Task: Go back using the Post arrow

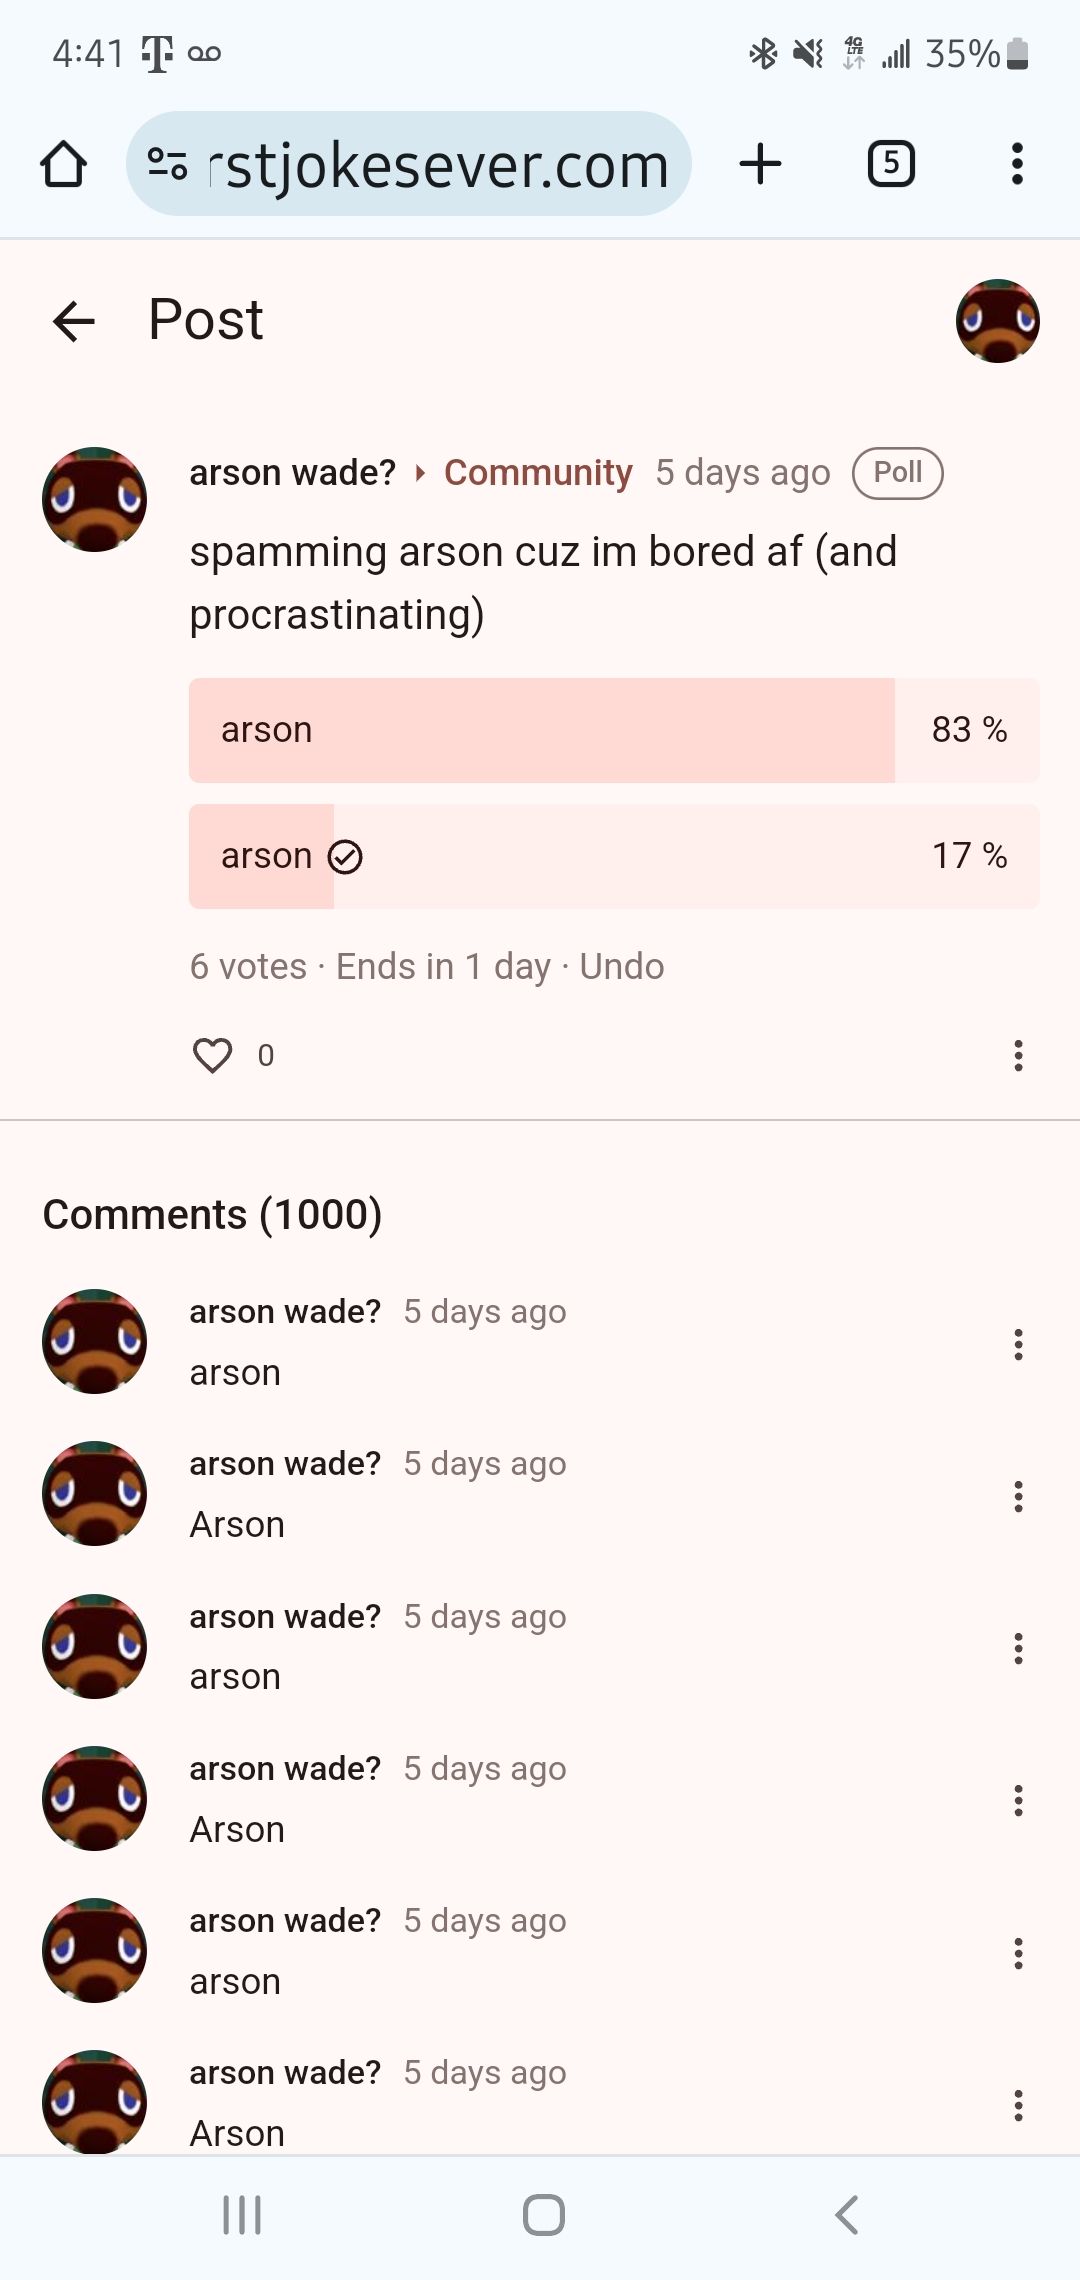Action: coord(74,321)
